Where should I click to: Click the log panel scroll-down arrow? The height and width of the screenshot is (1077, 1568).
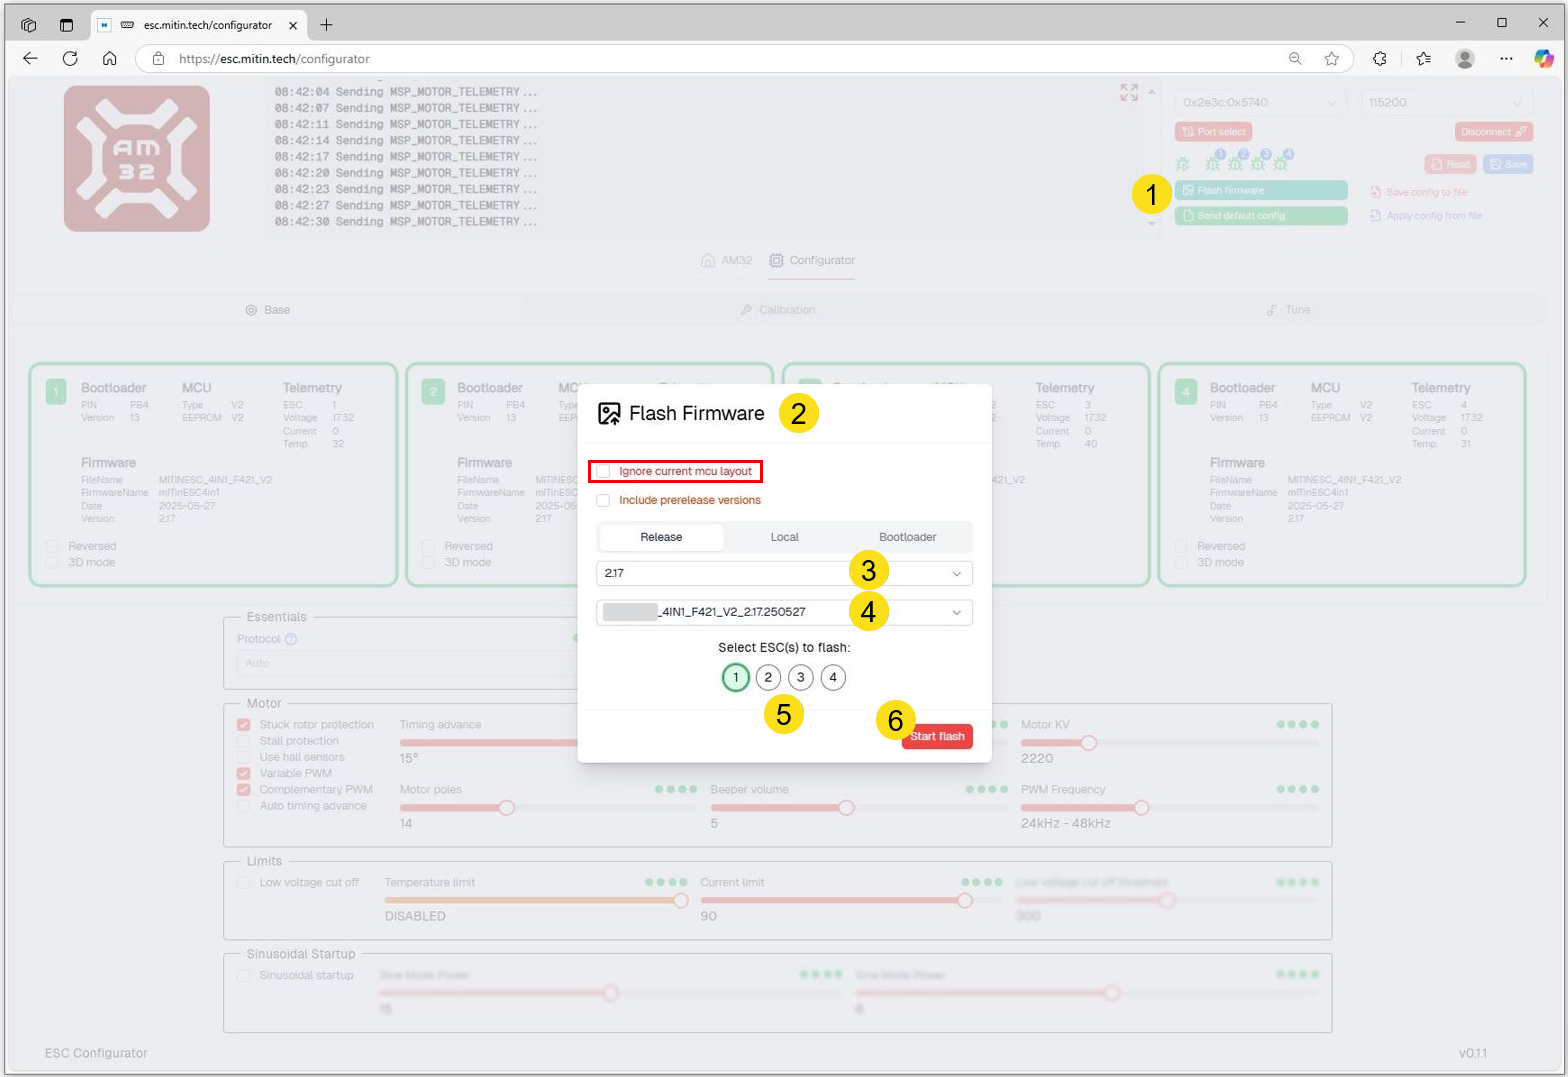1151,224
